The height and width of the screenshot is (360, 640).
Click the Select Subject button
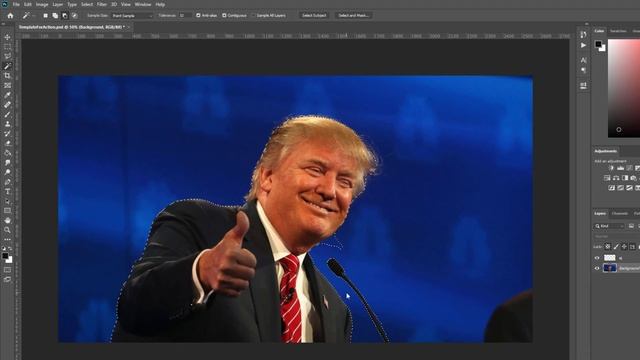(x=314, y=16)
